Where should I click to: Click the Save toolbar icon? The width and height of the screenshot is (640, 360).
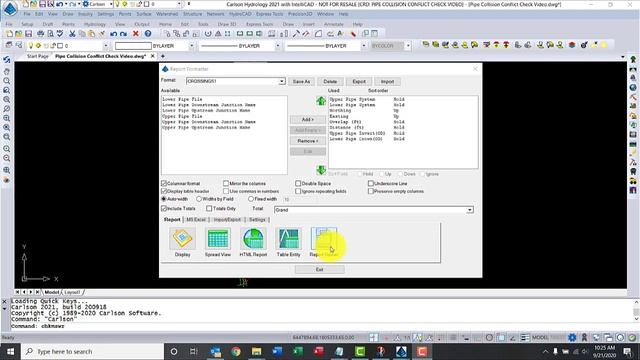29,34
